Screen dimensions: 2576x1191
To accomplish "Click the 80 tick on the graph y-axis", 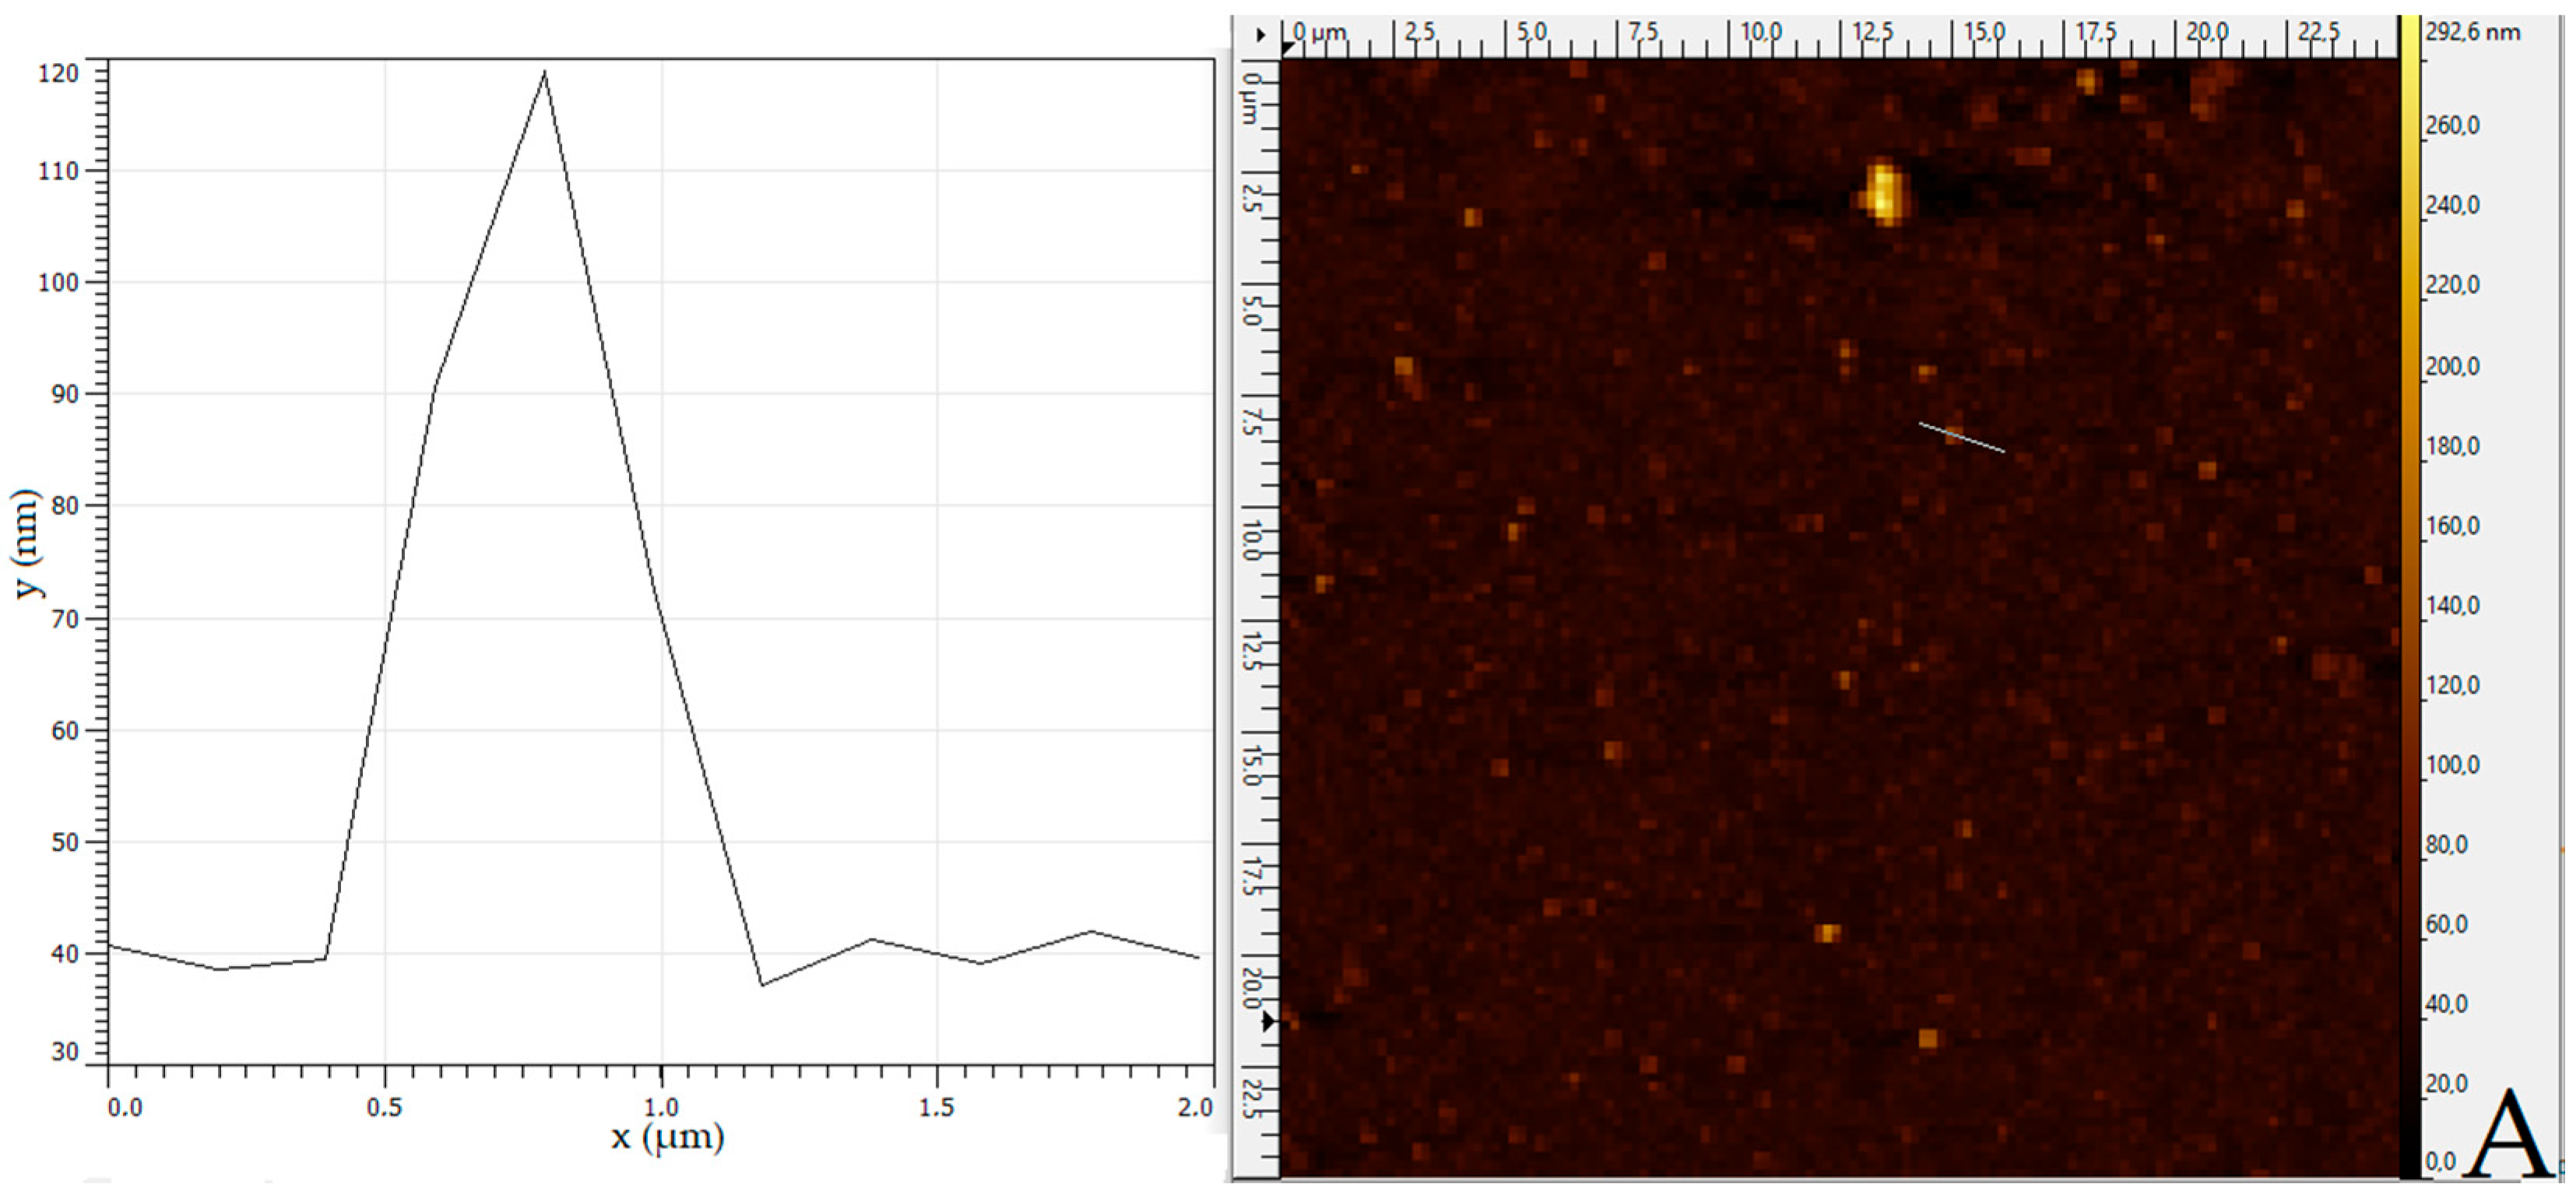I will click(65, 505).
